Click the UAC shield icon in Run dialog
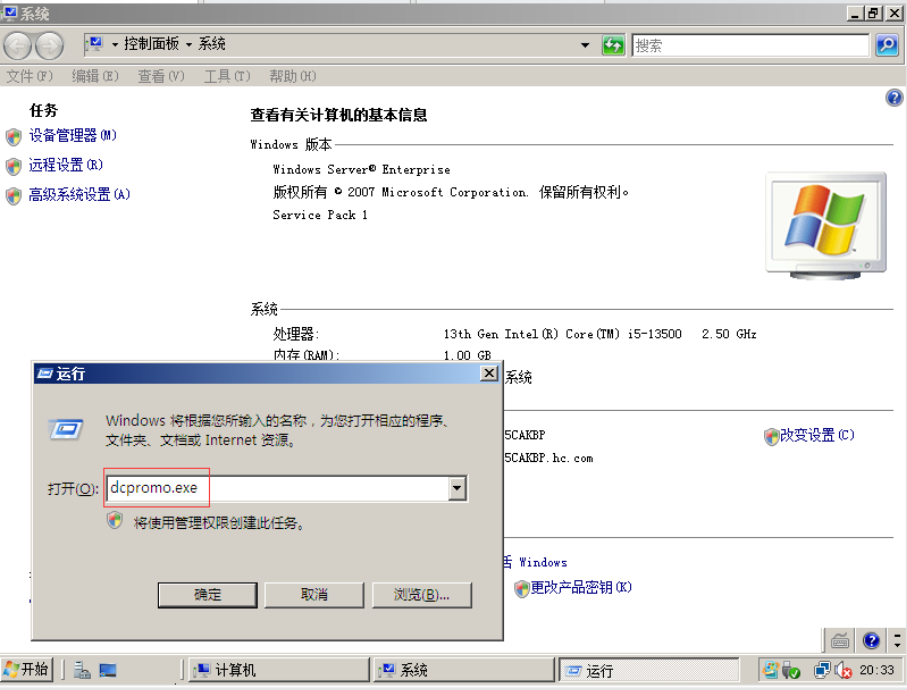This screenshot has width=907, height=690. tap(113, 521)
